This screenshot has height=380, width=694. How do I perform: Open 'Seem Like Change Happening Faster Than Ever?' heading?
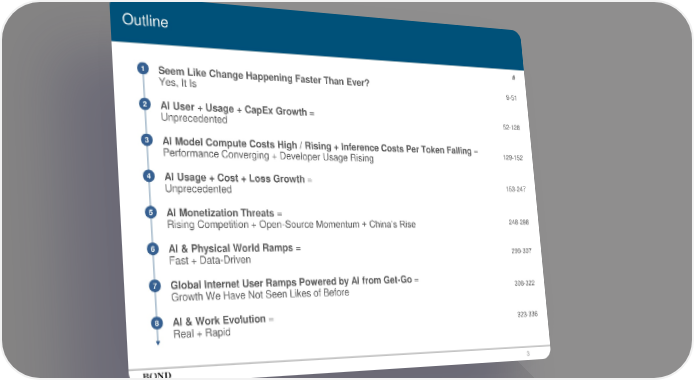coord(263,77)
